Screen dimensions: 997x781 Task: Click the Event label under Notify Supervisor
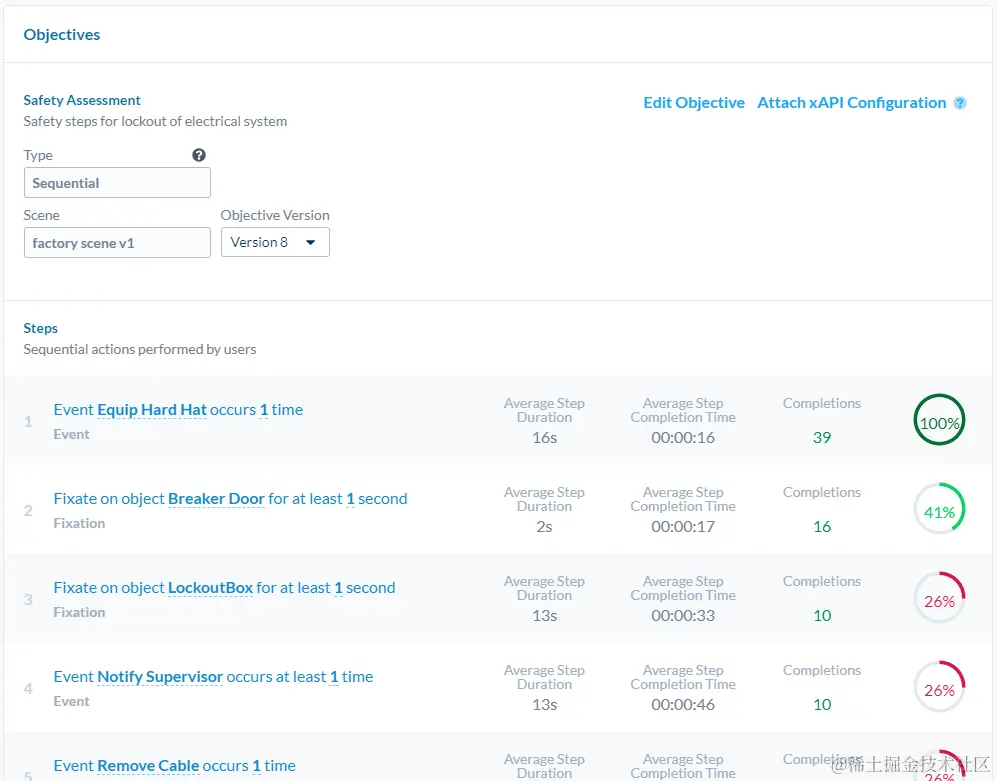71,702
